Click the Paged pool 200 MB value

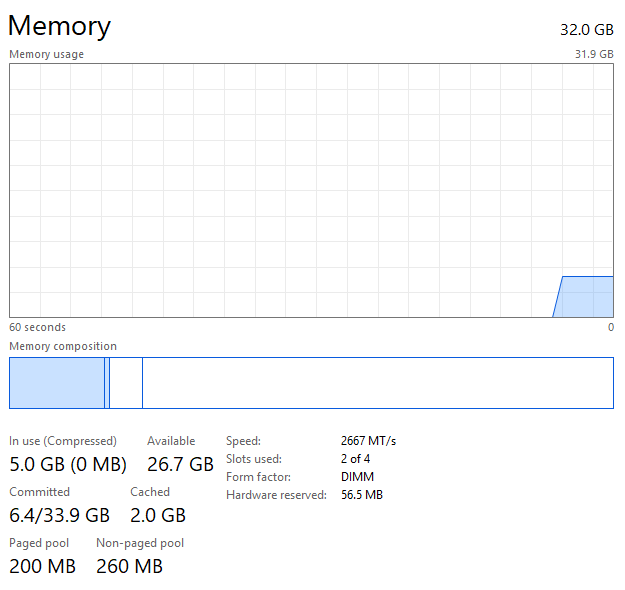coord(42,566)
